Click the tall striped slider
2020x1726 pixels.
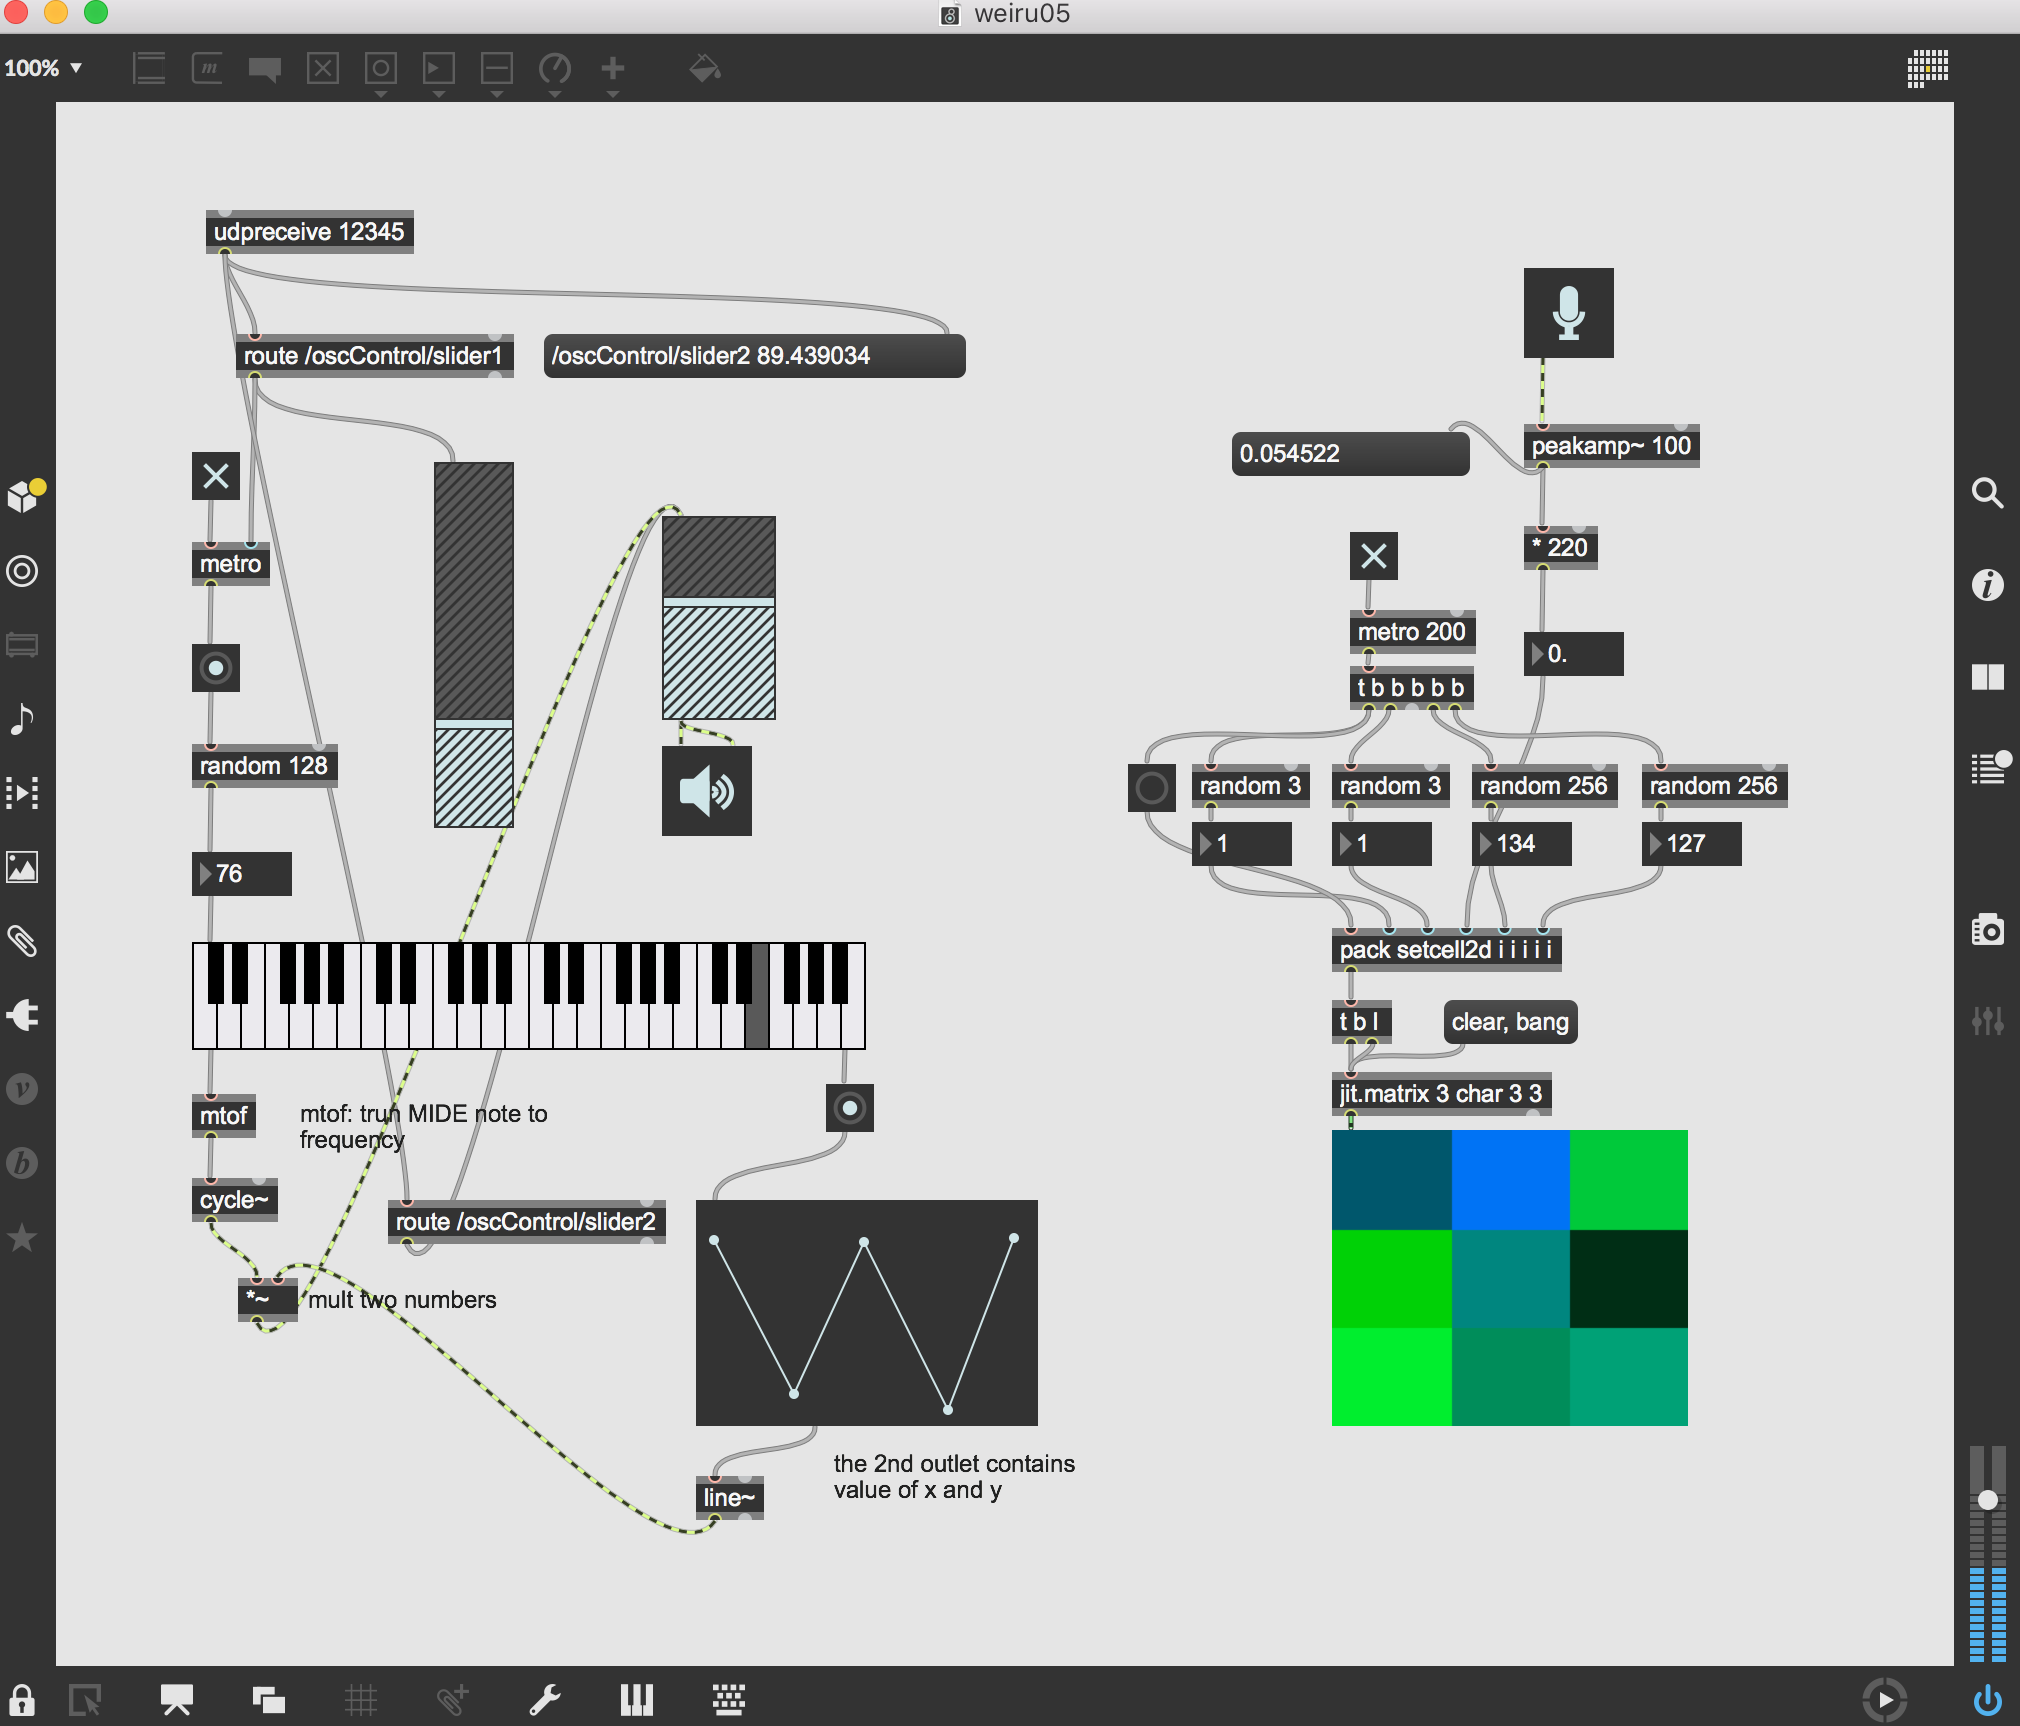[x=474, y=644]
